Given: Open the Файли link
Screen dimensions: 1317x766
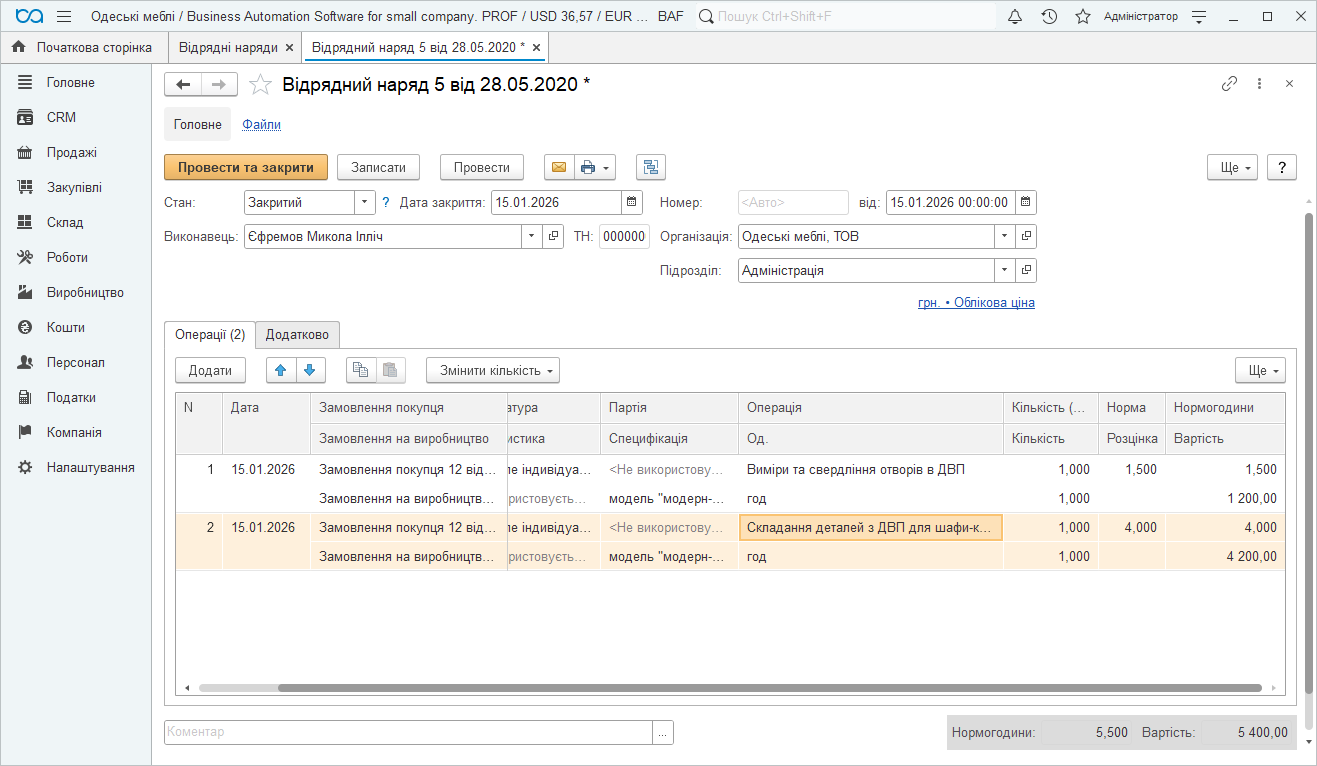Looking at the screenshot, I should [261, 125].
